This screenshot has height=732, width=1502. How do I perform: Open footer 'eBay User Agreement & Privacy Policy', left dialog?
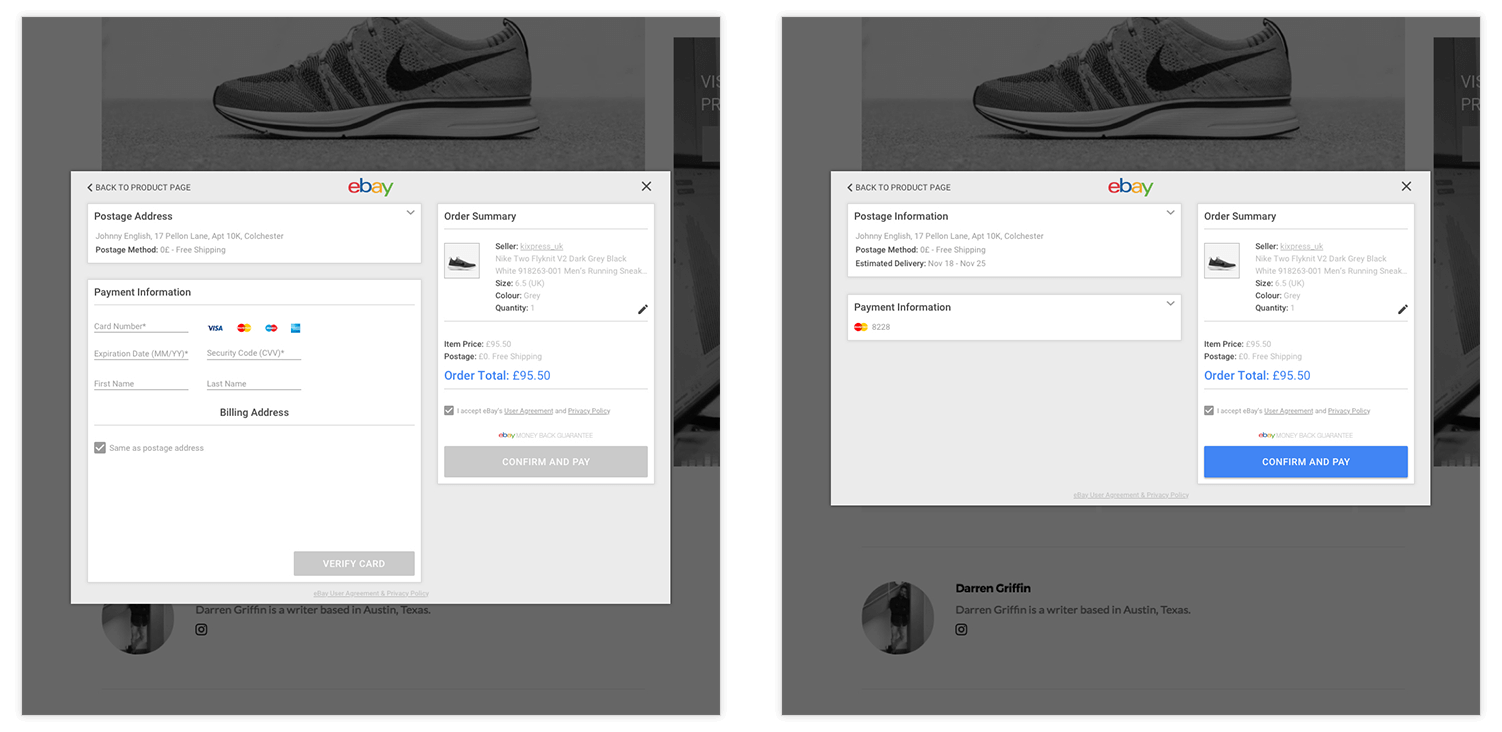coord(371,593)
